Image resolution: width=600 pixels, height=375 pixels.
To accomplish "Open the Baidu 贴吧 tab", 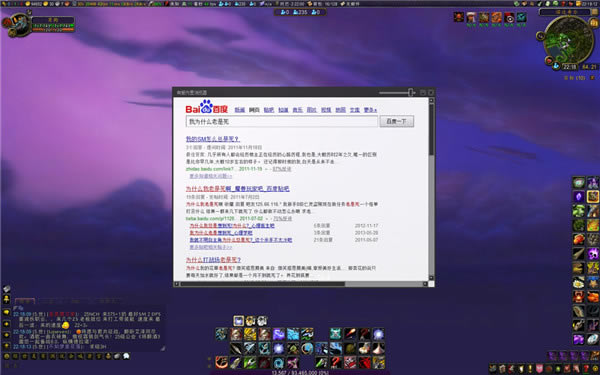I will (x=269, y=110).
